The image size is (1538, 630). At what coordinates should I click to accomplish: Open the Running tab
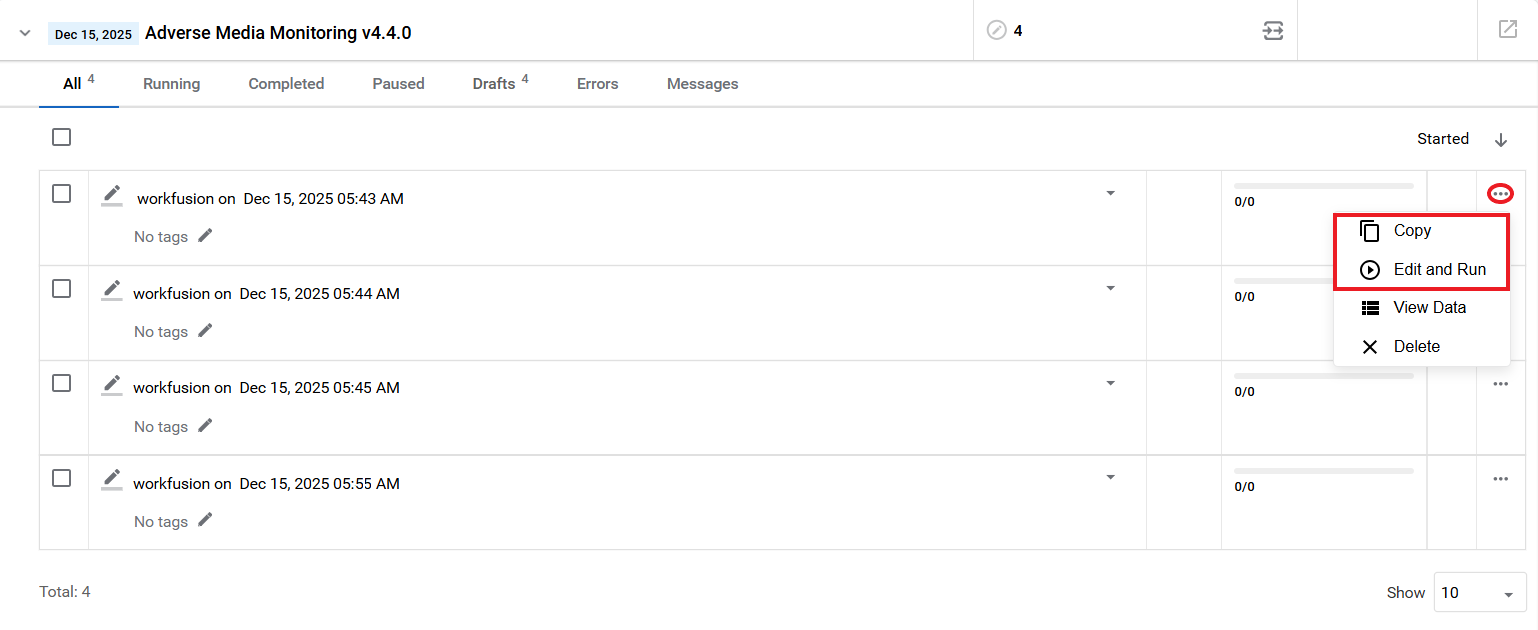171,84
